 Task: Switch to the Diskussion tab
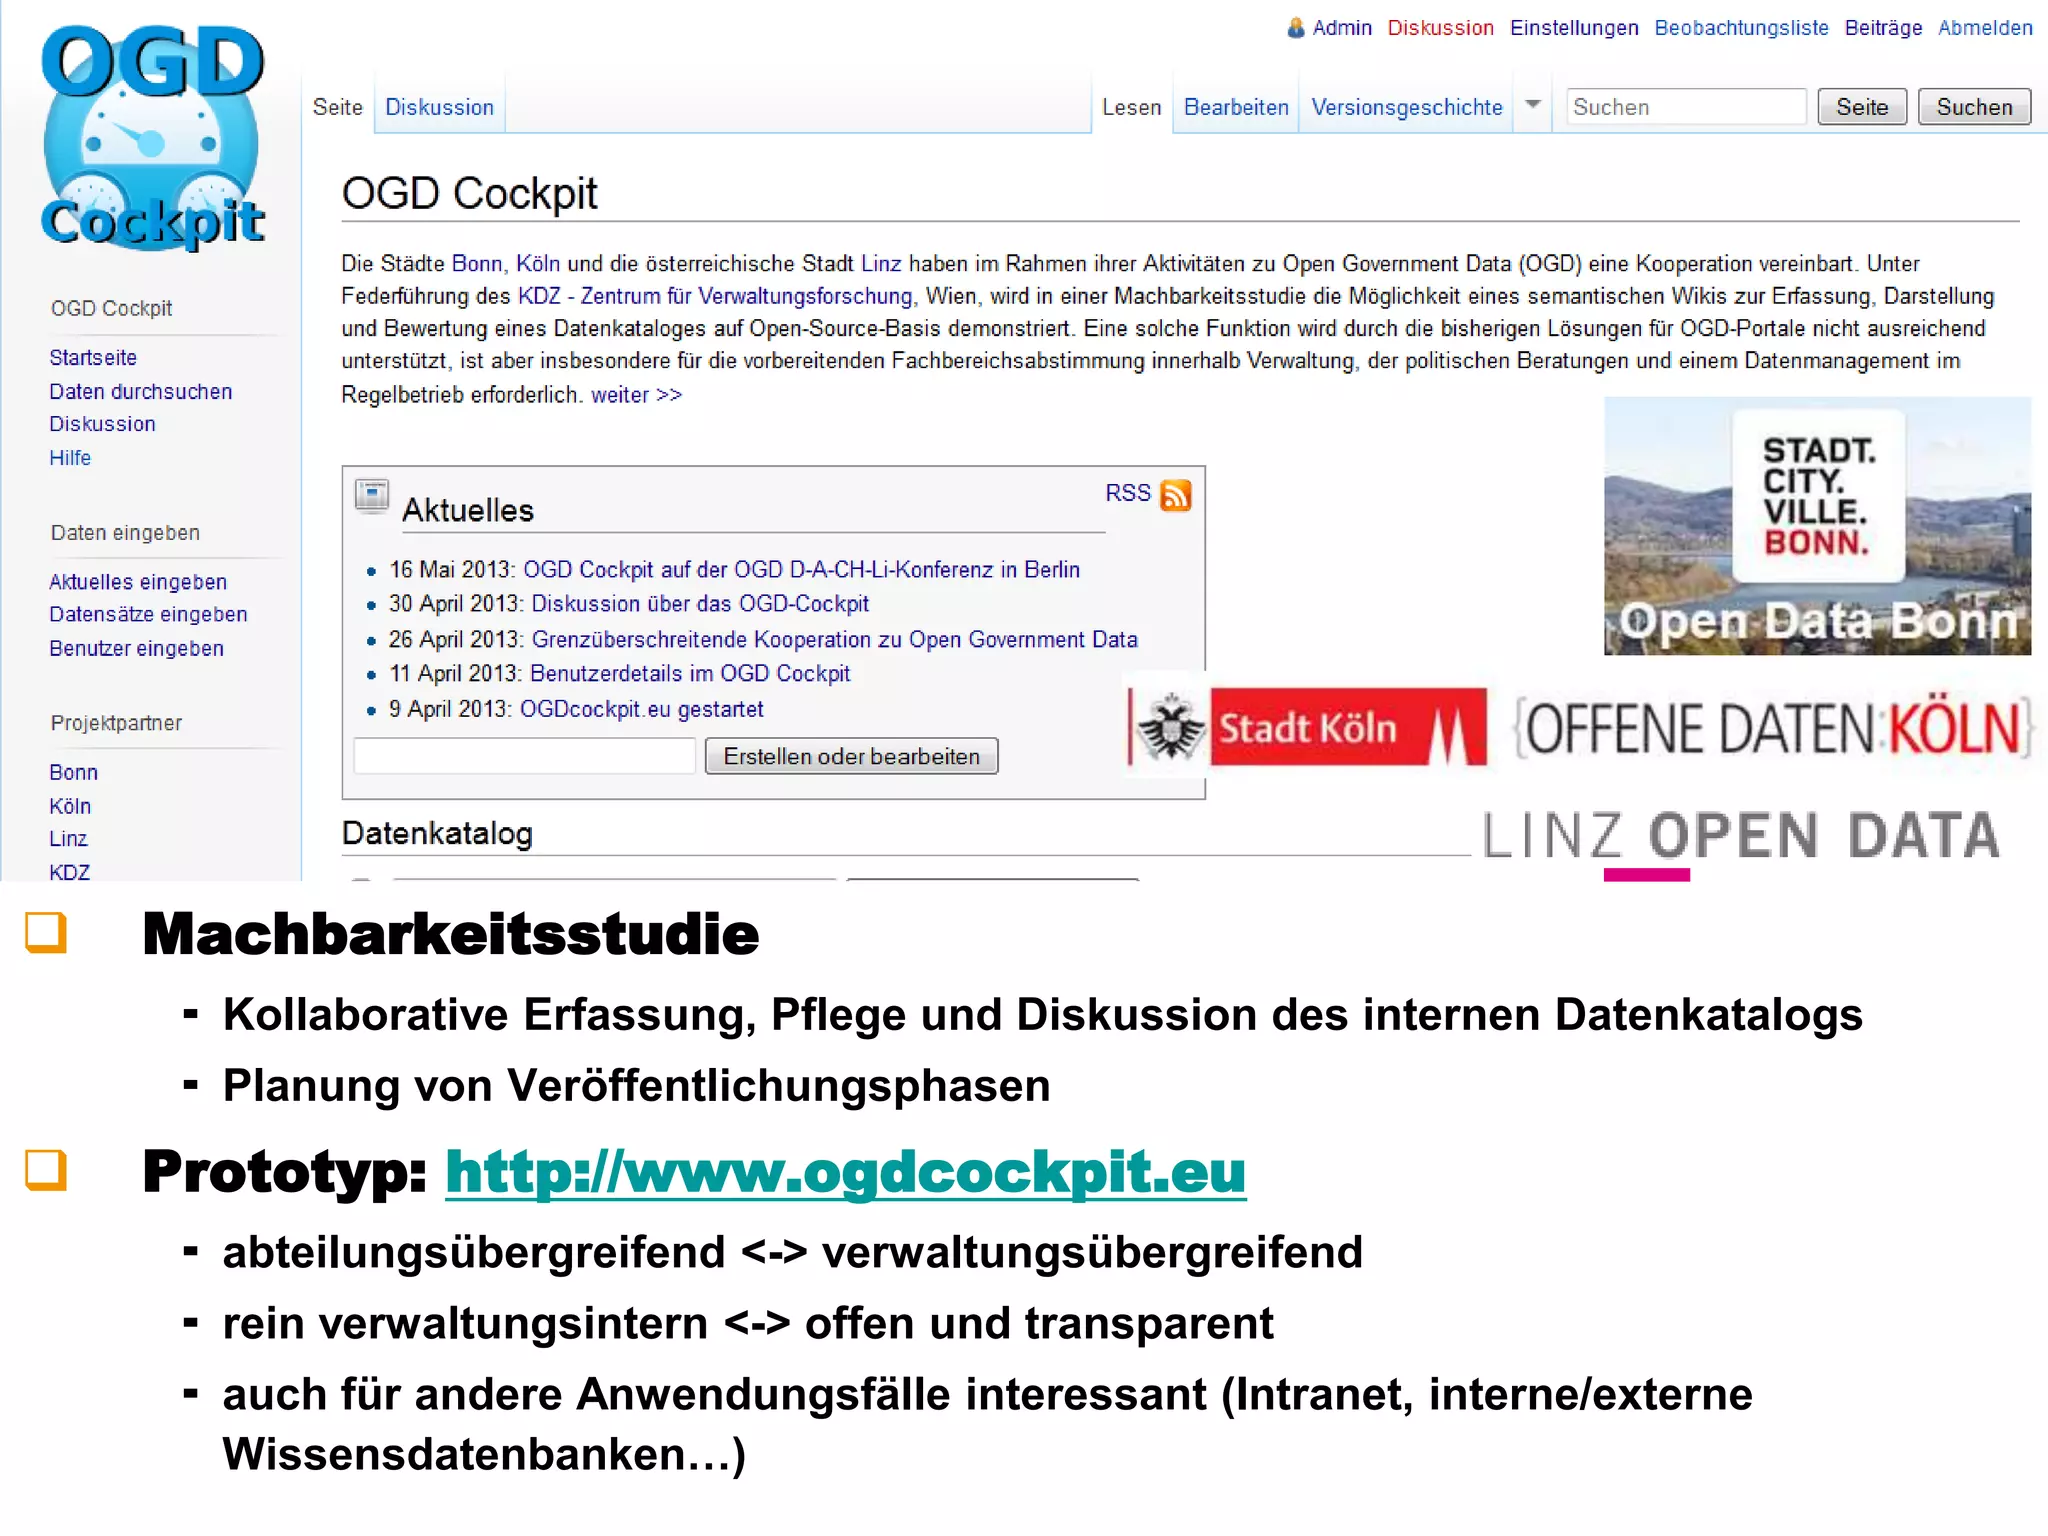point(439,107)
